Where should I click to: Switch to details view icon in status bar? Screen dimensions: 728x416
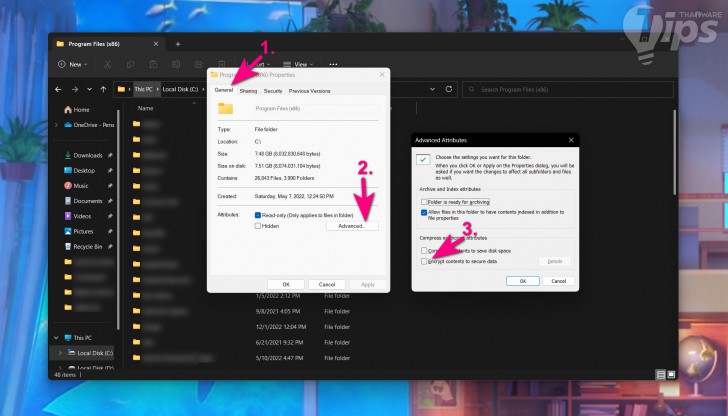point(661,375)
